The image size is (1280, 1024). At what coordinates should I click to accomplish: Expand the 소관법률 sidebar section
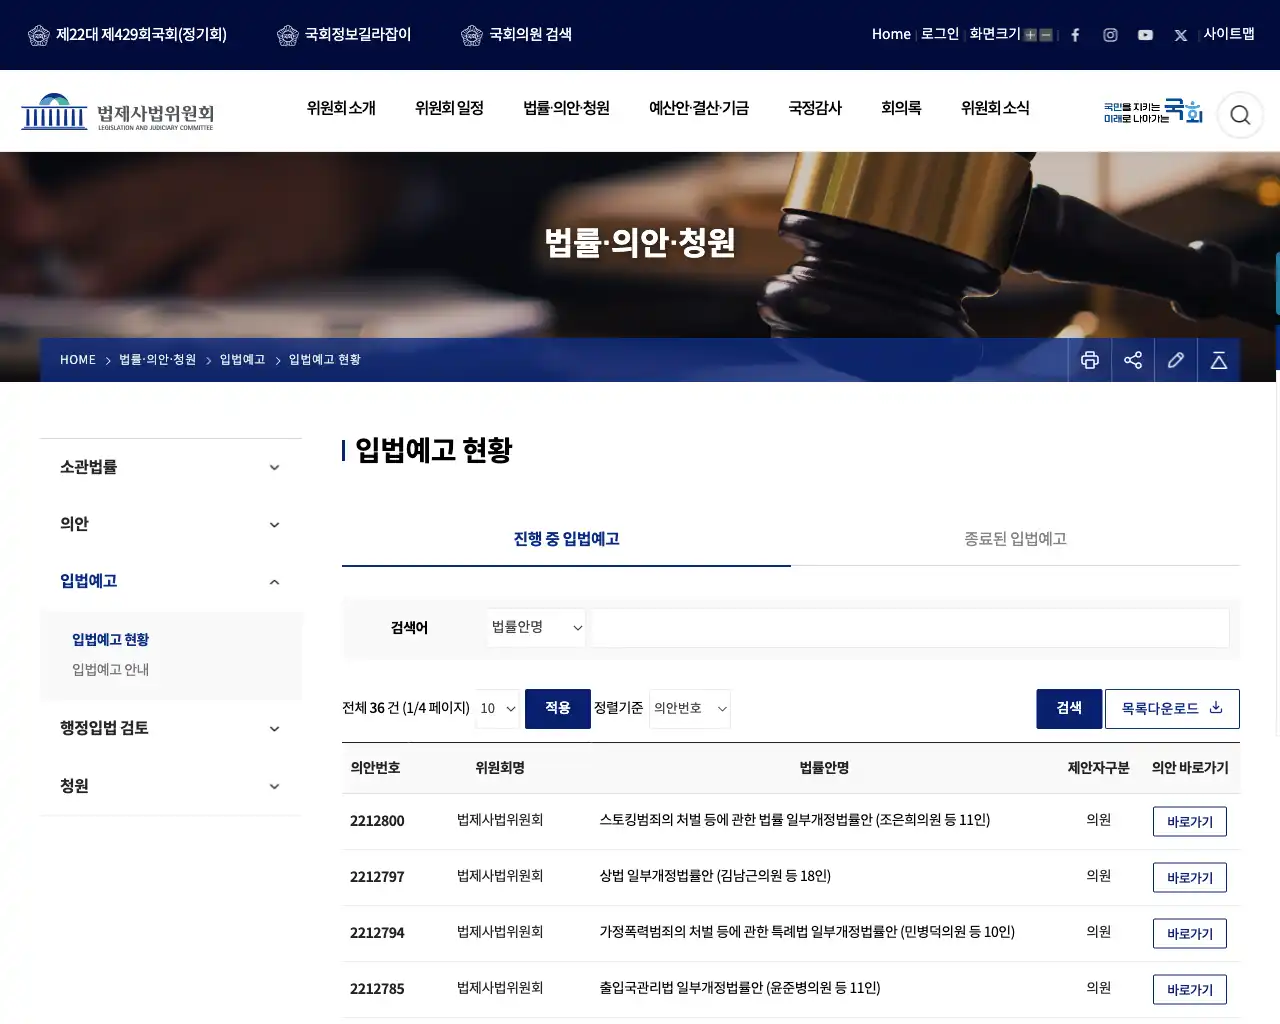pyautogui.click(x=171, y=467)
